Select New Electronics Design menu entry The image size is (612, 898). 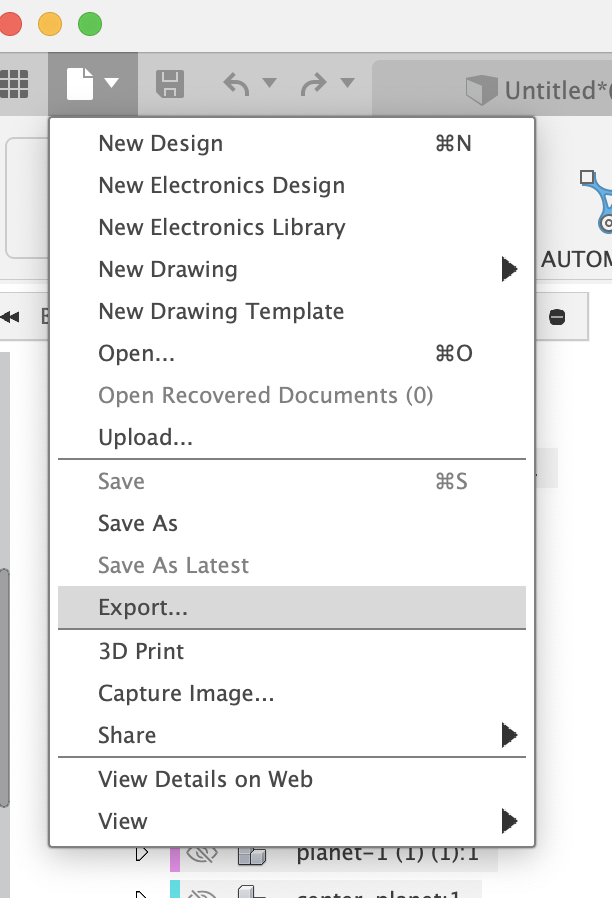coord(221,185)
